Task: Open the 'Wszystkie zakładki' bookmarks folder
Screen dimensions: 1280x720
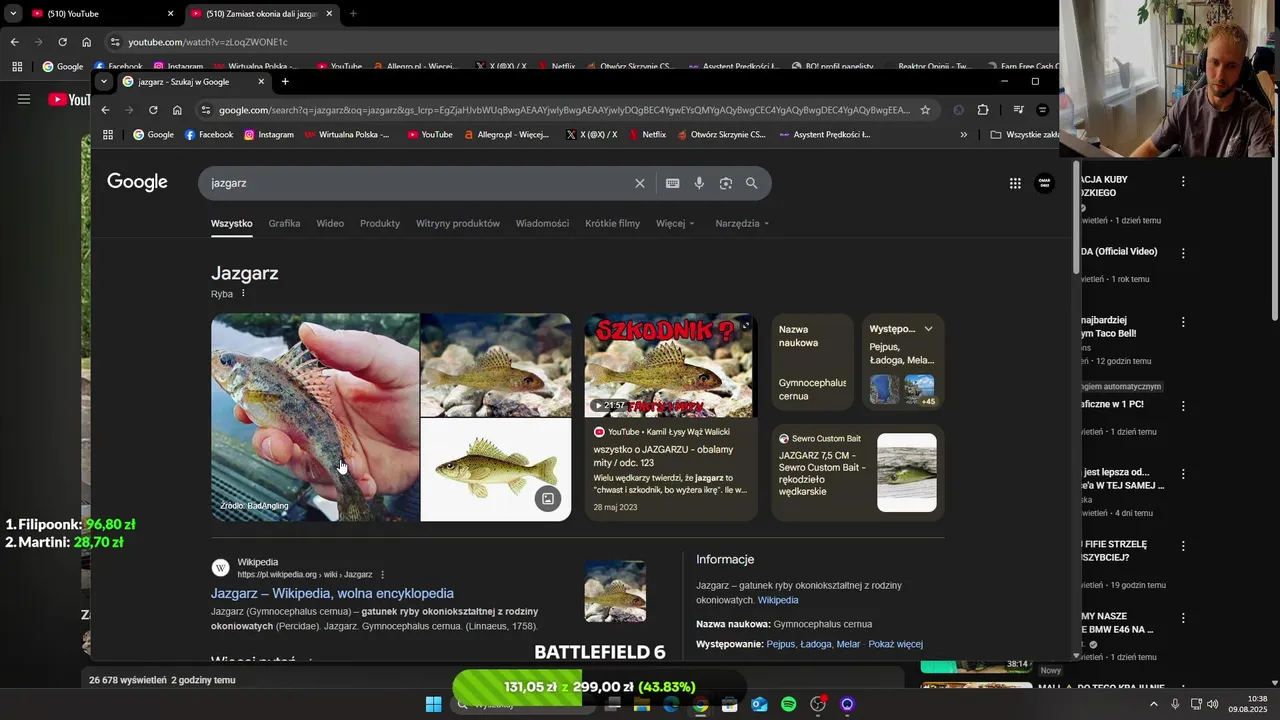Action: point(1025,134)
